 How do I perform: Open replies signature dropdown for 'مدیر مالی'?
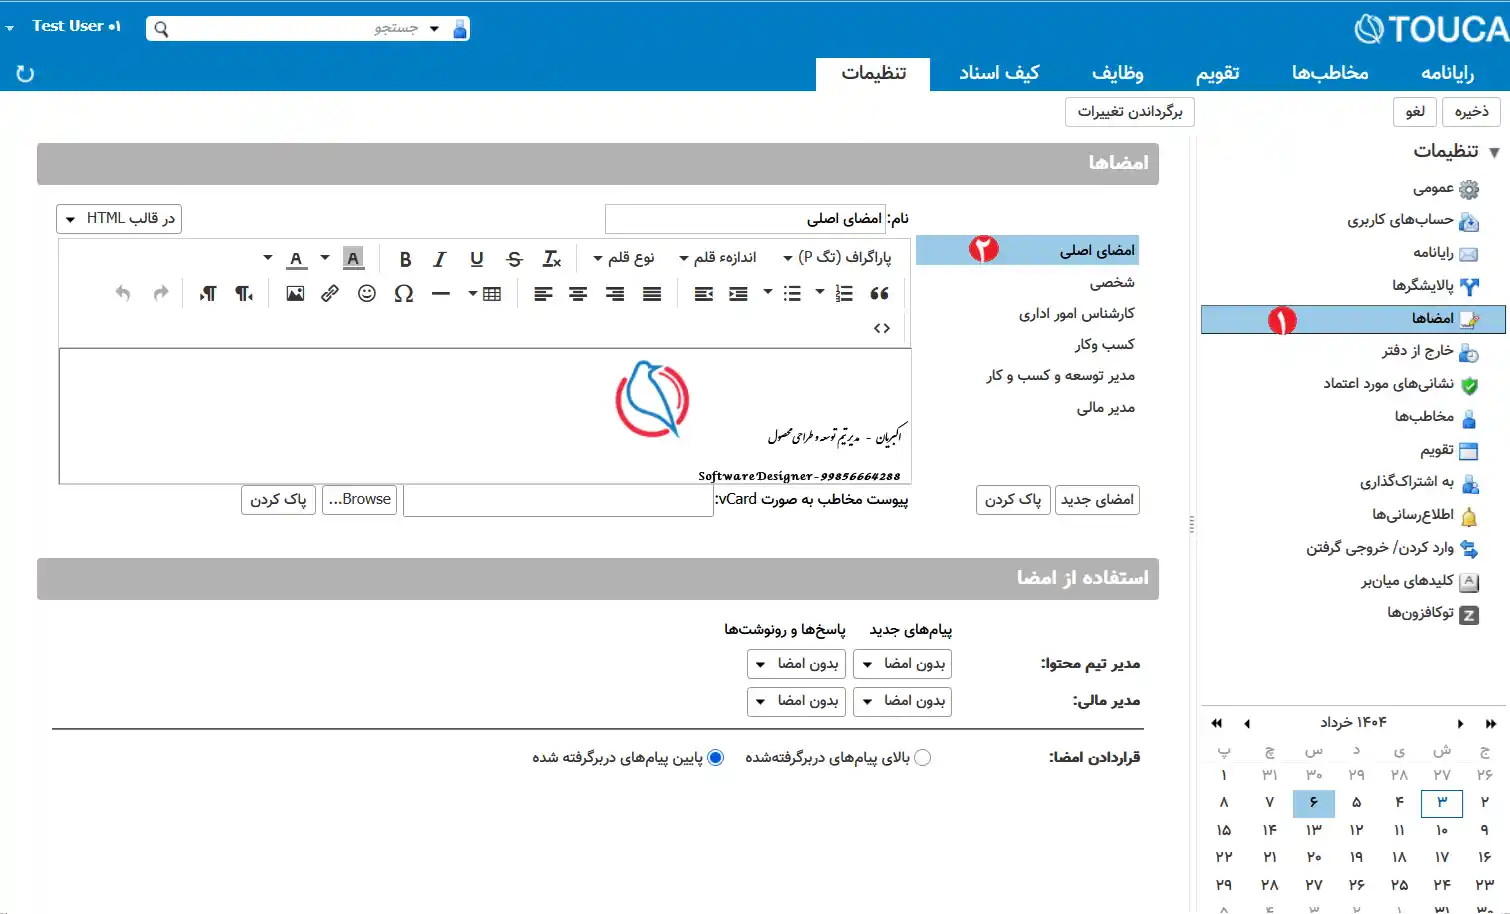coord(796,701)
